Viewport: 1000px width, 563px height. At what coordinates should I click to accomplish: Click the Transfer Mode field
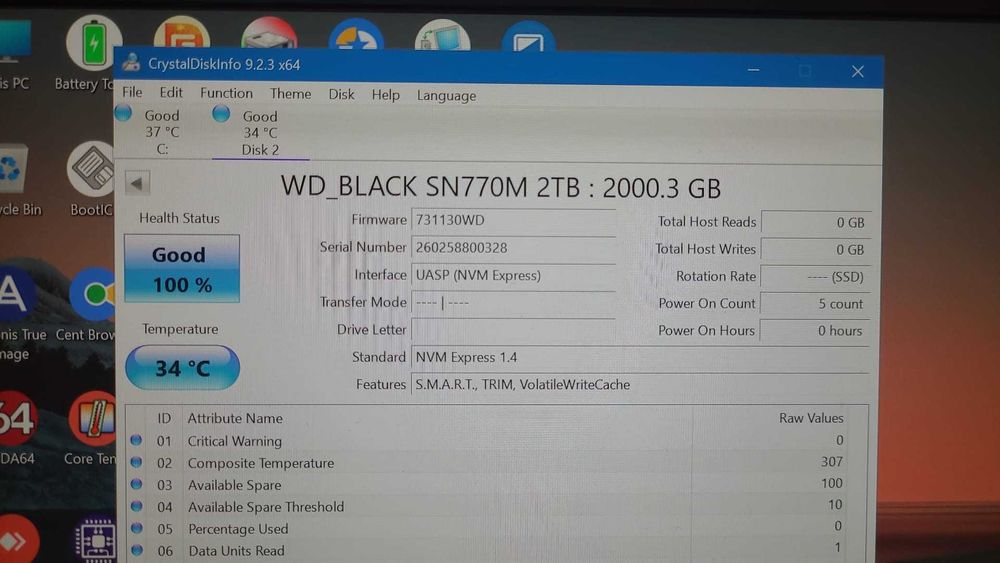(513, 303)
